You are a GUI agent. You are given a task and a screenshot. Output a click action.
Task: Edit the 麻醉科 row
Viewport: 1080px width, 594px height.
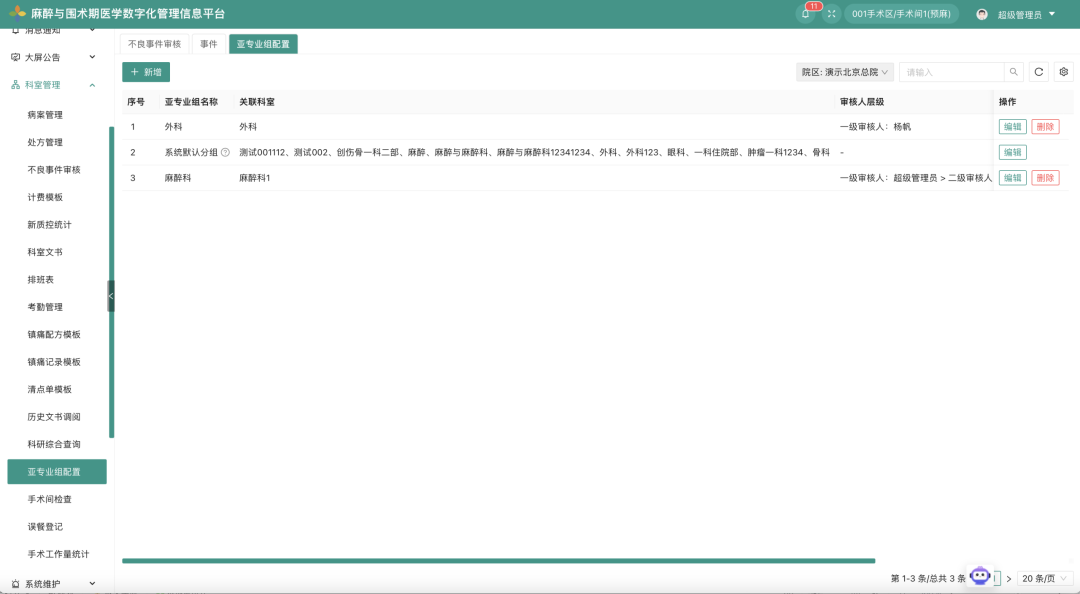pos(1012,178)
